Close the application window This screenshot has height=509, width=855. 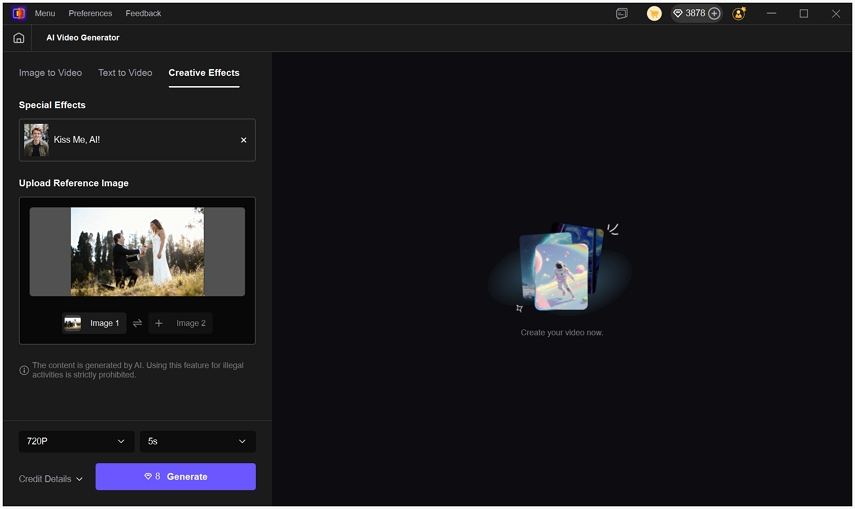point(836,14)
